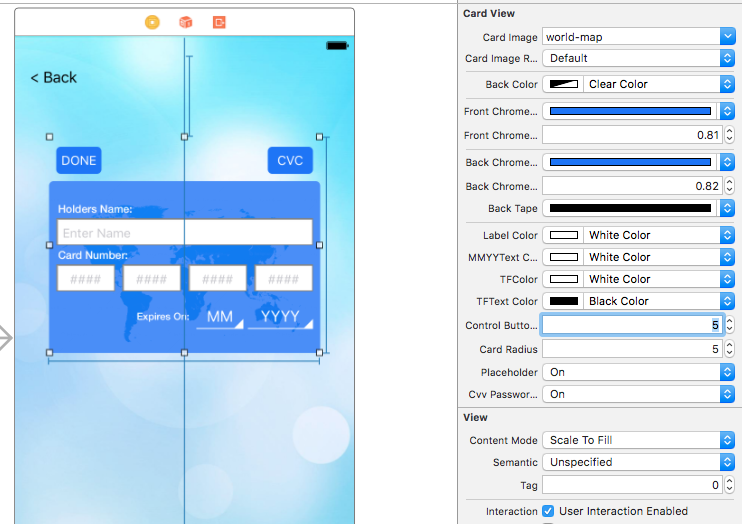Open the TFColor White Color dropdown
742x524 pixels.
(x=659, y=279)
